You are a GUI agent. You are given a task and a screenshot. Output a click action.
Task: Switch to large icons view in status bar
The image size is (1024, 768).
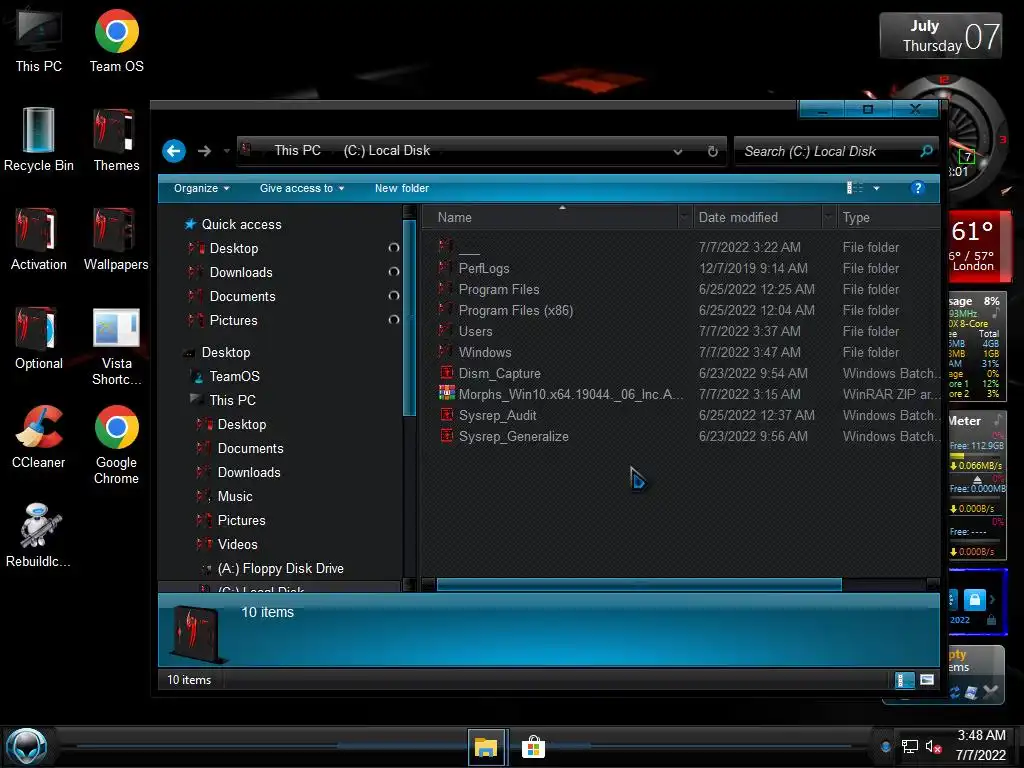click(x=927, y=680)
